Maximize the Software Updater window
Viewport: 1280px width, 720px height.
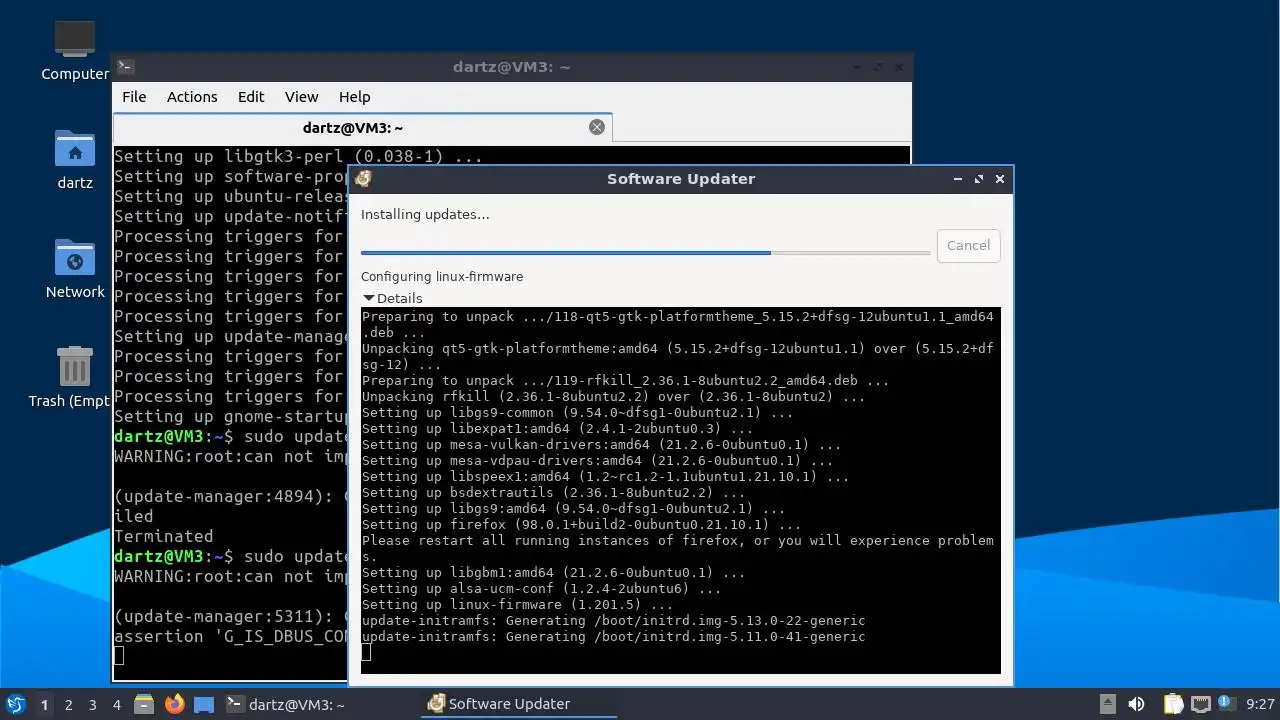click(x=979, y=179)
